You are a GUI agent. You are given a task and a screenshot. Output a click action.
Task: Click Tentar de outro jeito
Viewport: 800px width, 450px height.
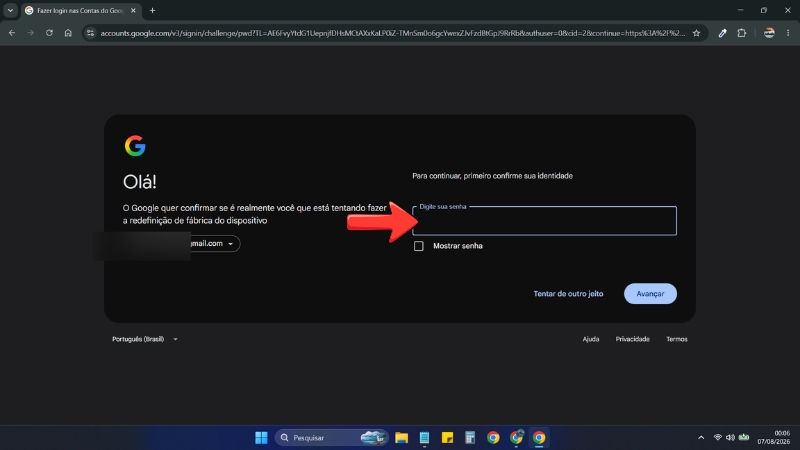pos(568,294)
